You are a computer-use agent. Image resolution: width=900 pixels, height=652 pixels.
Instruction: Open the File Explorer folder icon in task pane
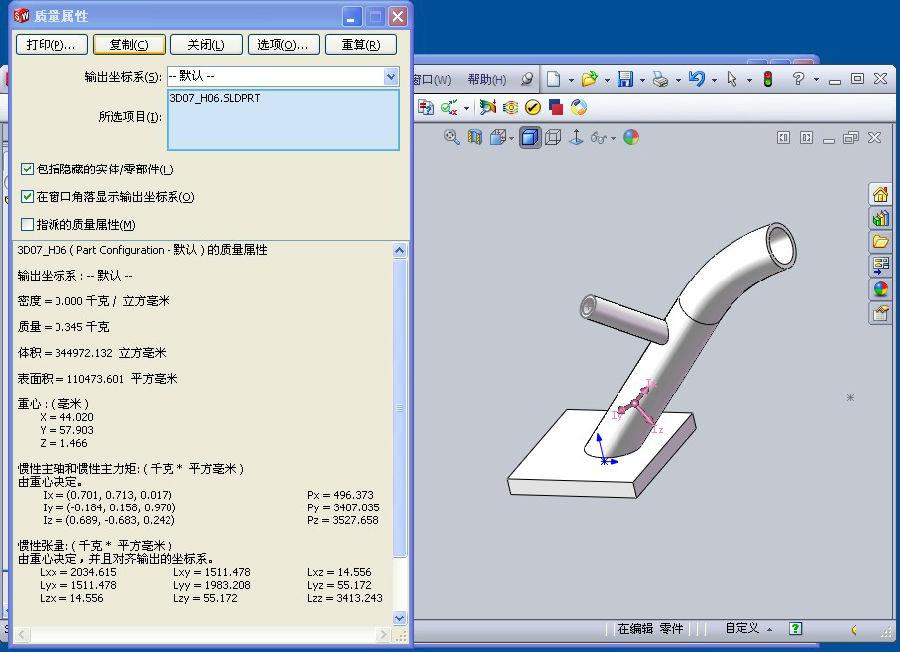[880, 242]
